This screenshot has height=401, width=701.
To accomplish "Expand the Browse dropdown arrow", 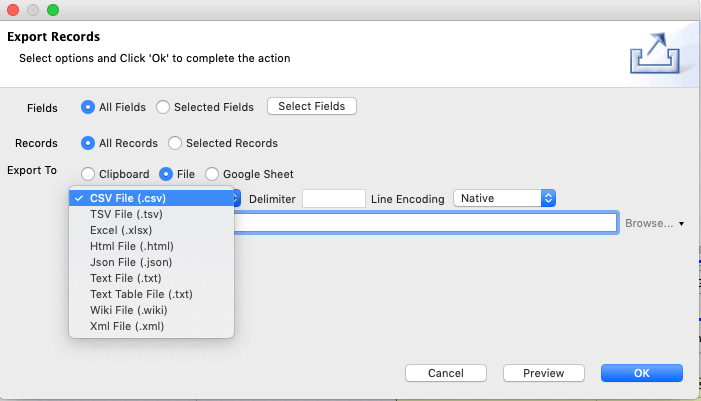I will (681, 224).
